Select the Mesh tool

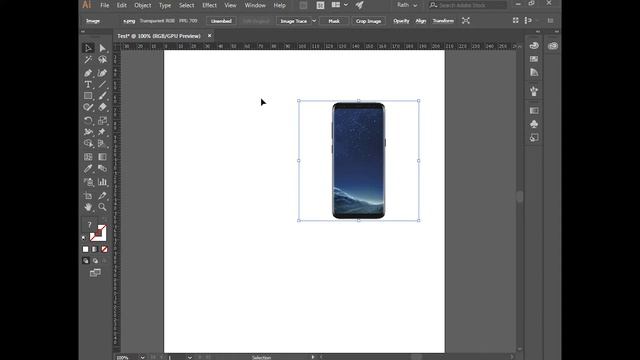(88, 157)
